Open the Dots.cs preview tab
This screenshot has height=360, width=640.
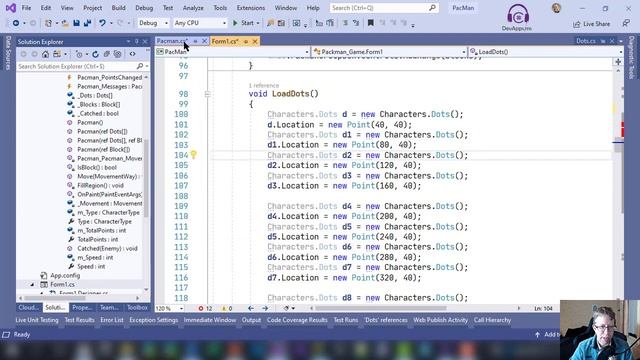(586, 41)
